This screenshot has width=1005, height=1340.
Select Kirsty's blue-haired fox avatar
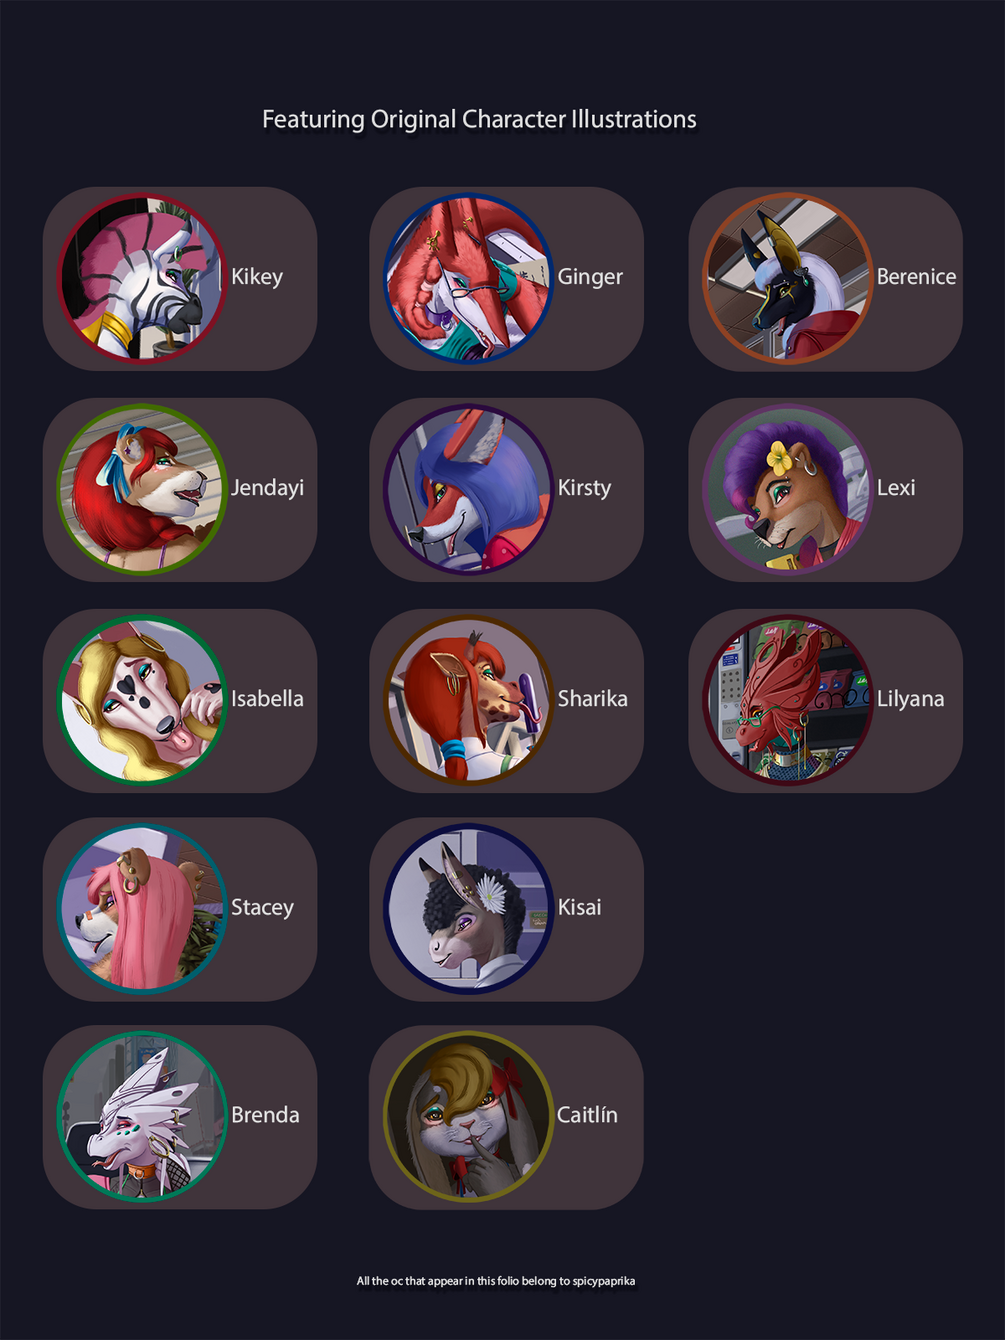(x=468, y=489)
